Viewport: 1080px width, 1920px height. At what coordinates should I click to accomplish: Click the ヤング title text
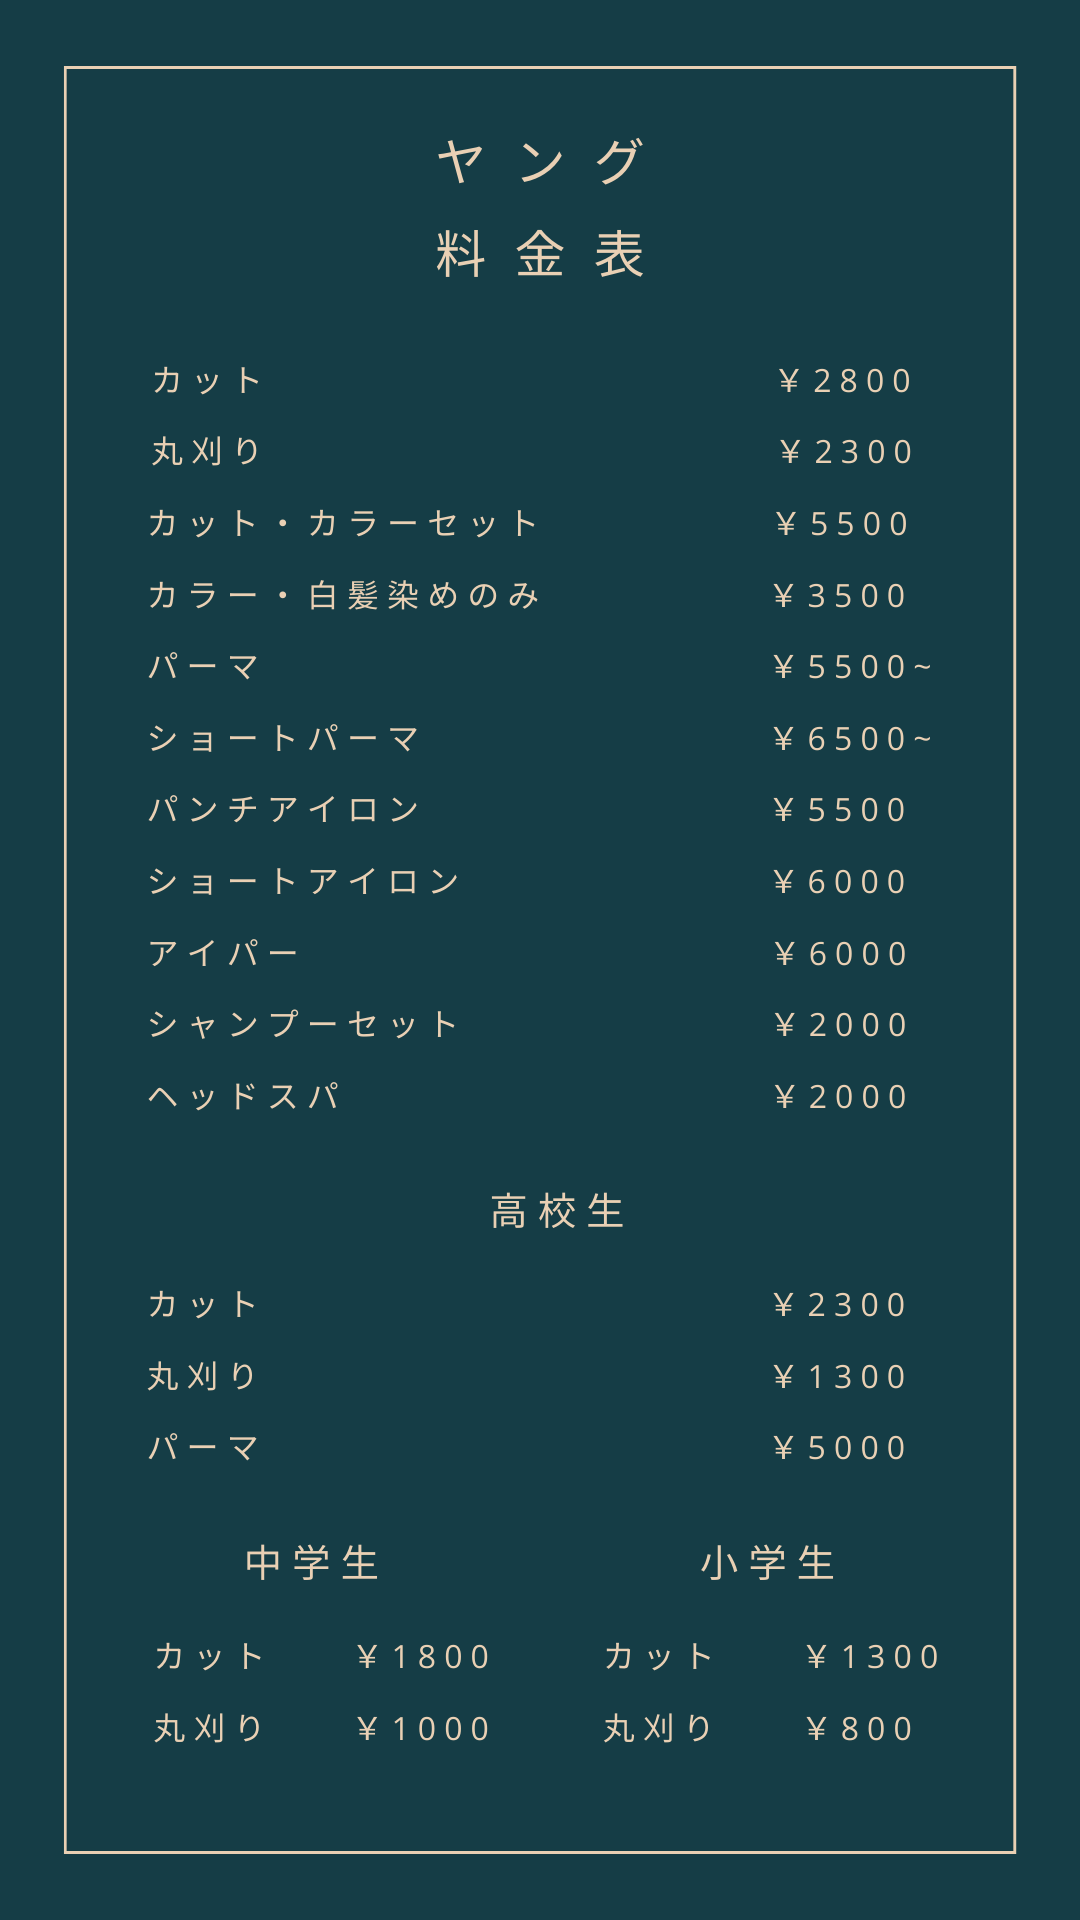pos(540,162)
